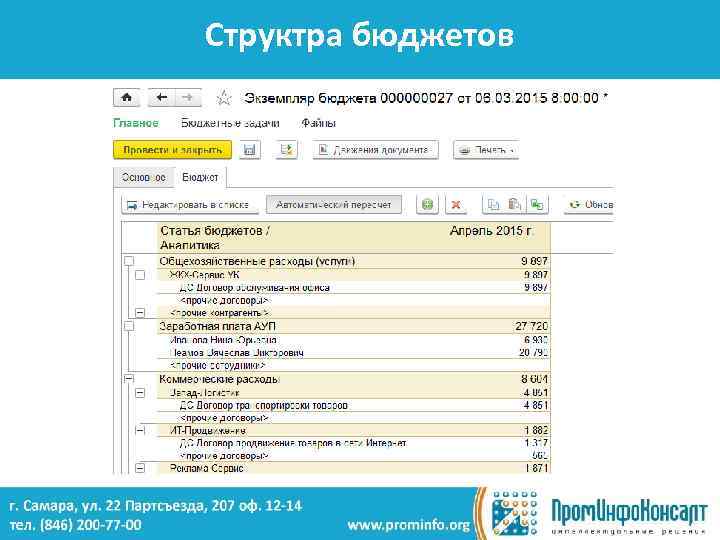This screenshot has height=540, width=720.
Task: Toggle Автоматический пересчет button
Action: 334,204
